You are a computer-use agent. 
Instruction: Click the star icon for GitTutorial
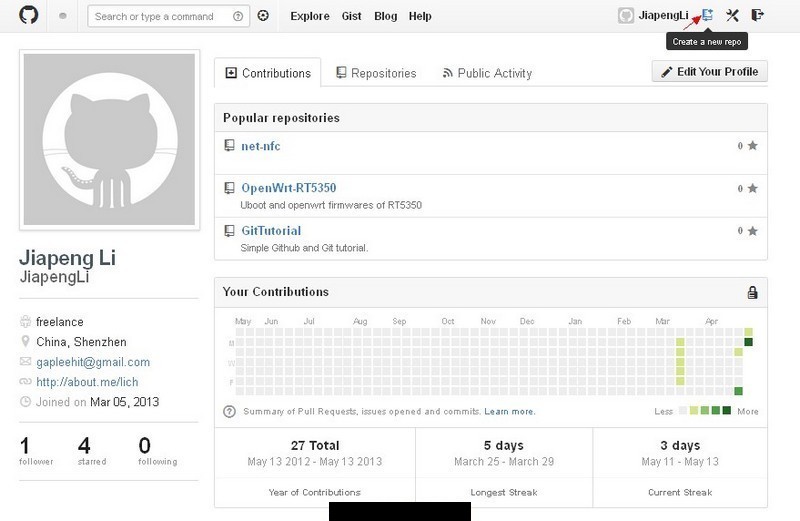(x=753, y=231)
